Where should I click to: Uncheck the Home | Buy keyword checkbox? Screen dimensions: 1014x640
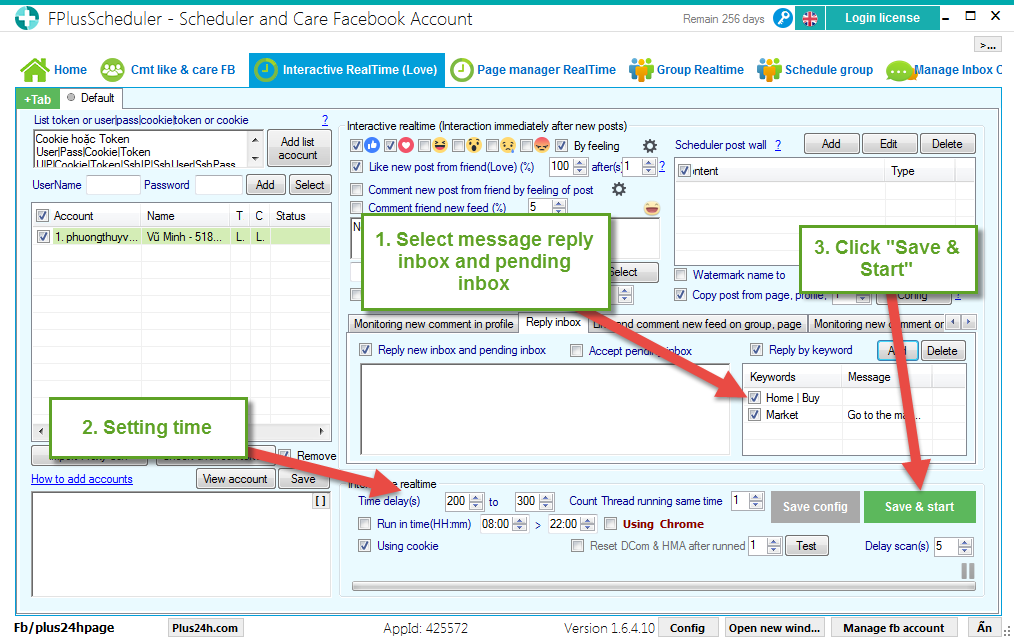(754, 398)
